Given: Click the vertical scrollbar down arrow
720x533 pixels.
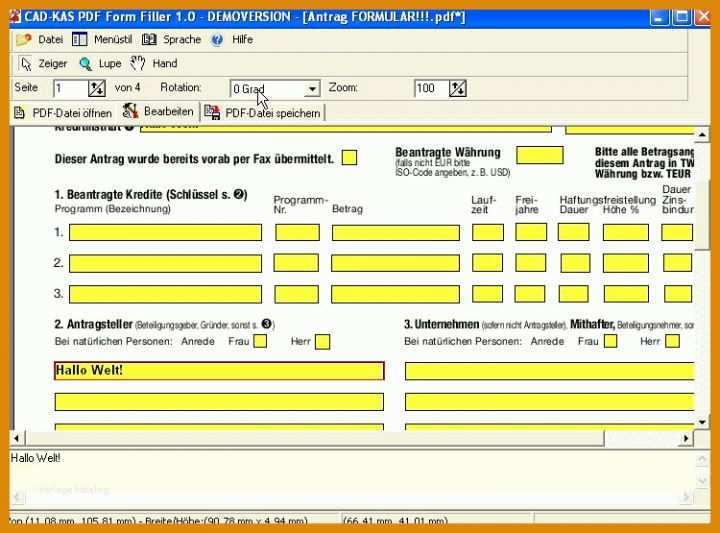Looking at the screenshot, I should pyautogui.click(x=702, y=422).
